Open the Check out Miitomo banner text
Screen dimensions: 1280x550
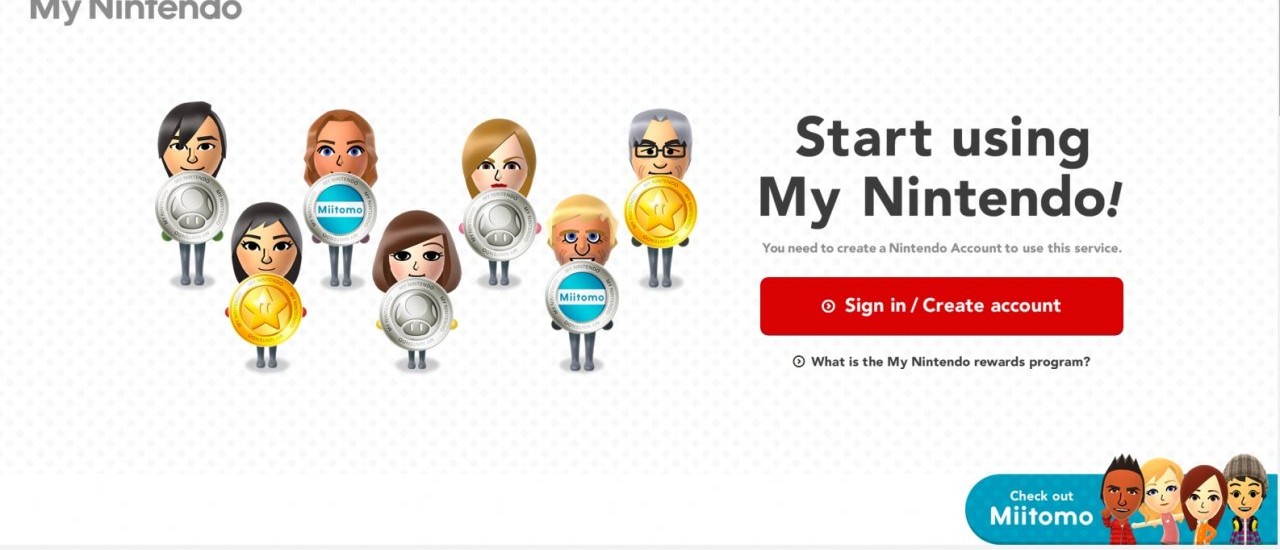(x=1041, y=509)
